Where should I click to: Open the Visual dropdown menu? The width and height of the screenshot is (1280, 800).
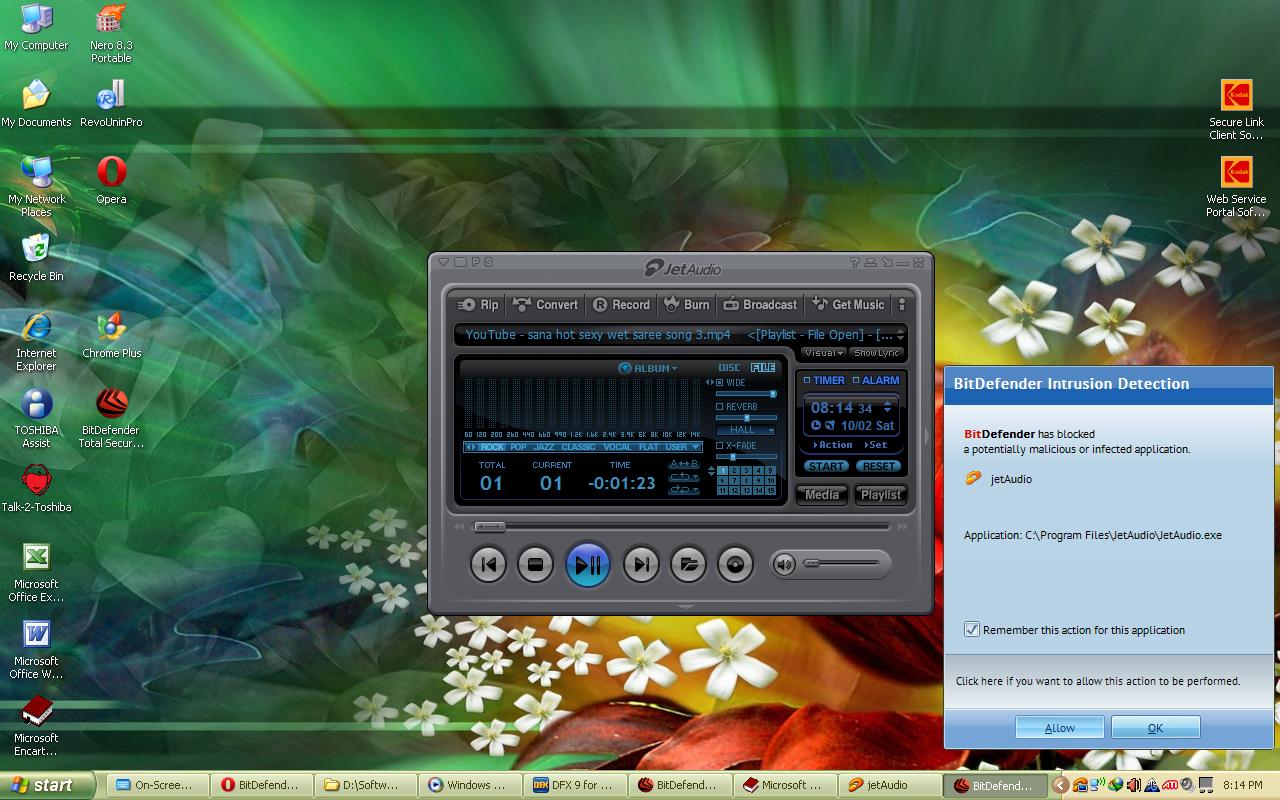pyautogui.click(x=823, y=353)
